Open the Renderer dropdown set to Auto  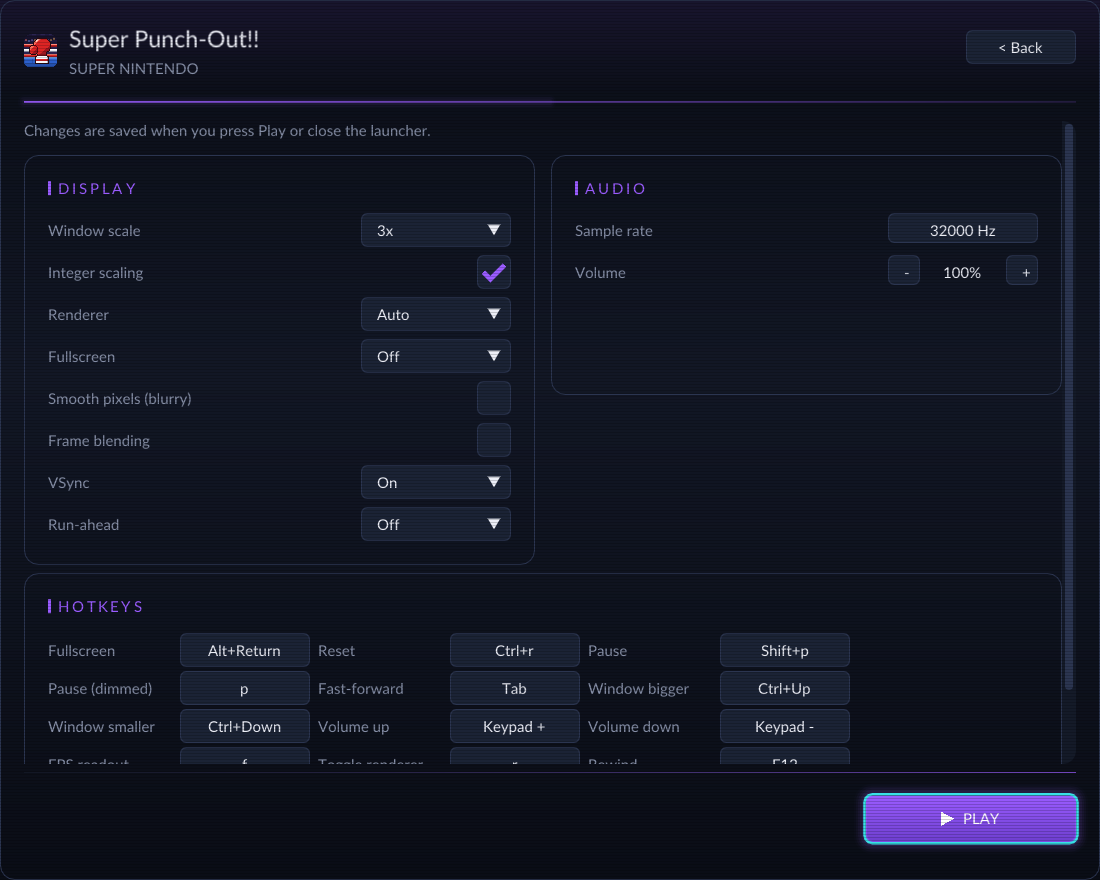[x=436, y=314]
